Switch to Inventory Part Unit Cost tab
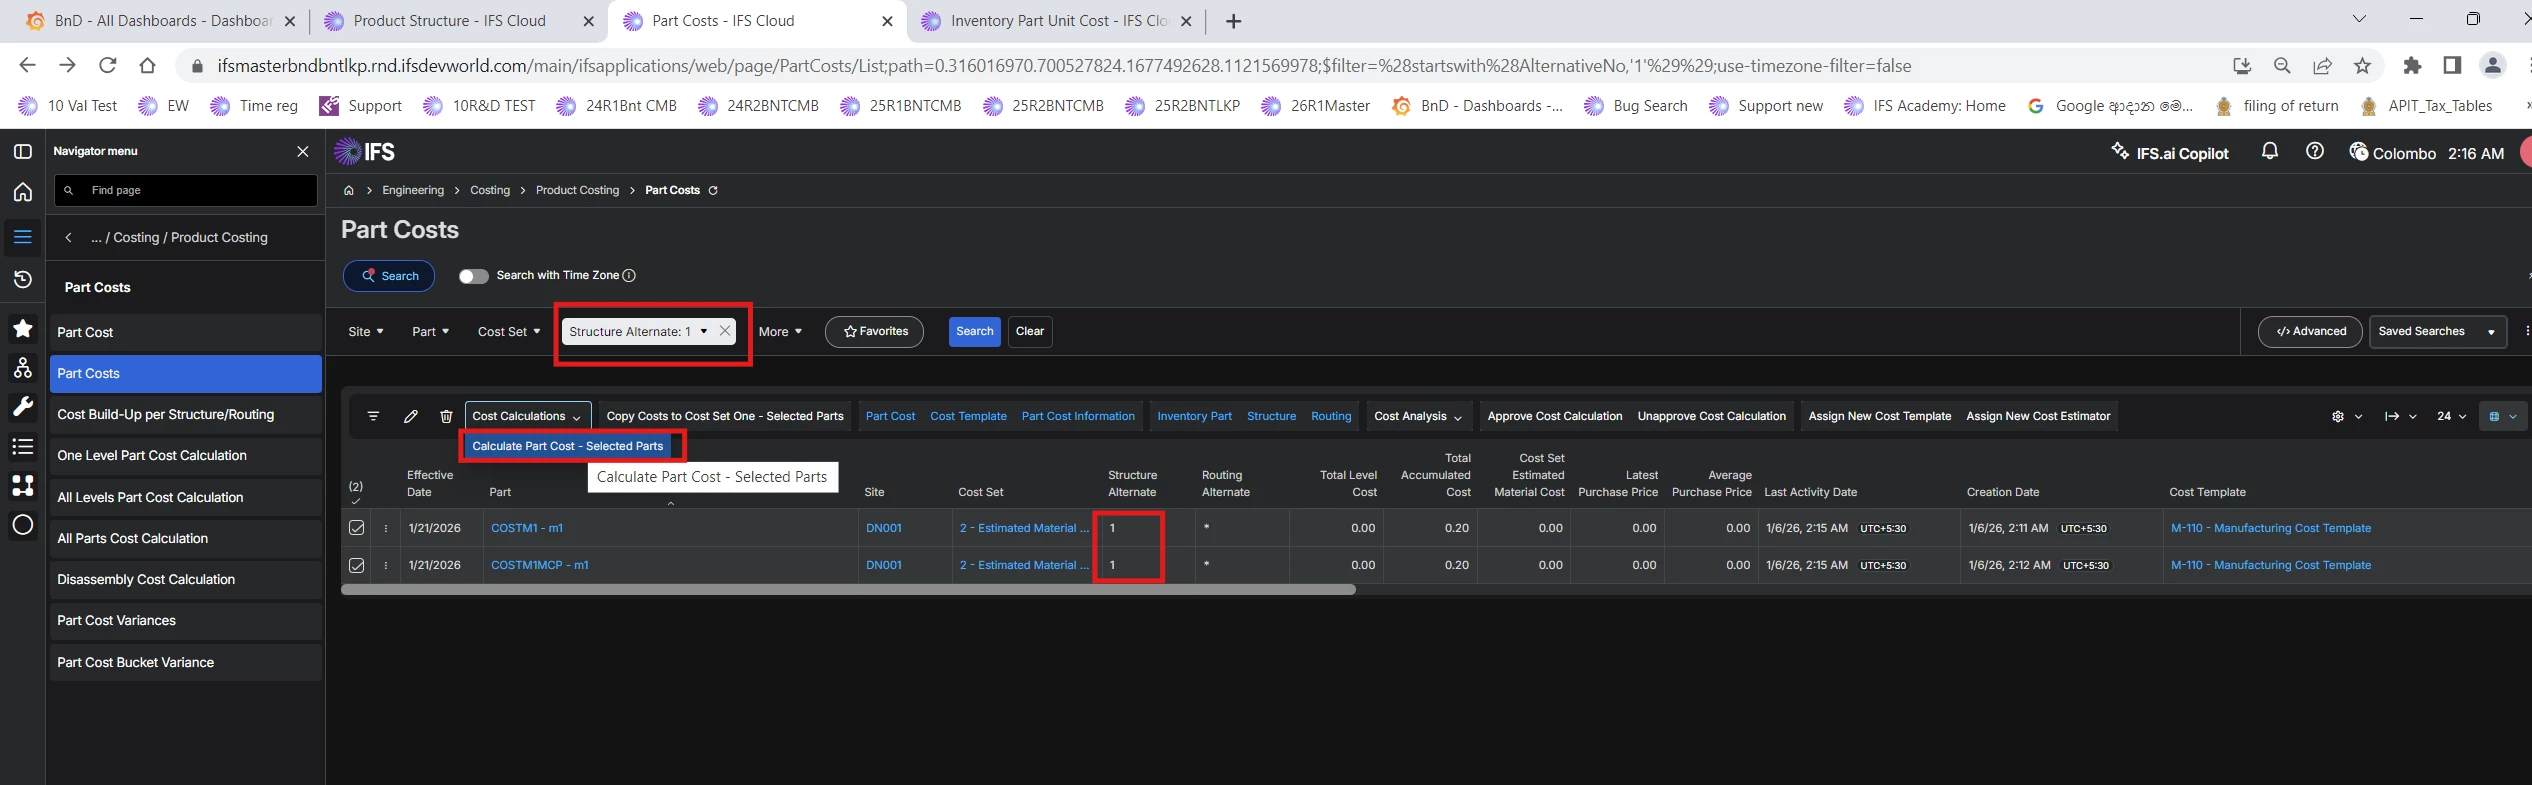Viewport: 2532px width, 785px height. pos(1056,21)
